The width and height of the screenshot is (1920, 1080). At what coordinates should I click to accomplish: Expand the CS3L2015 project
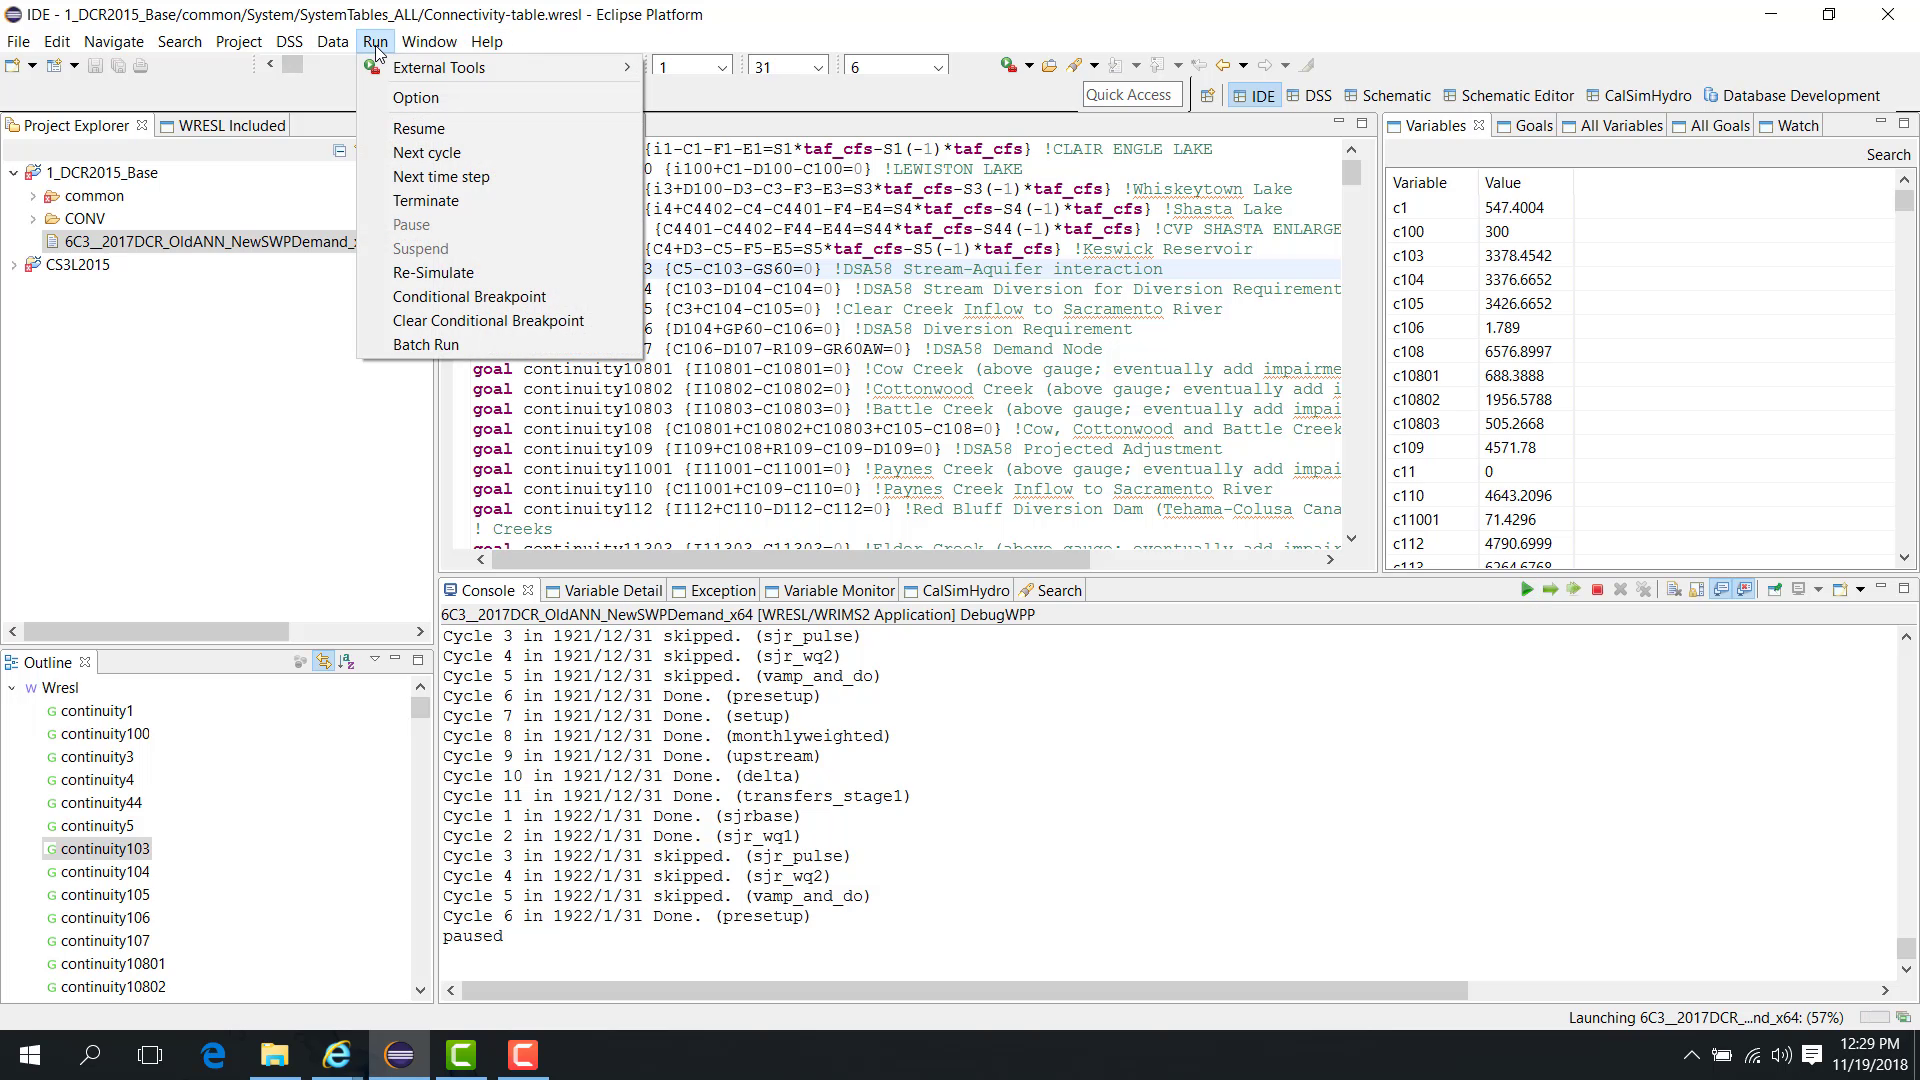coord(13,265)
